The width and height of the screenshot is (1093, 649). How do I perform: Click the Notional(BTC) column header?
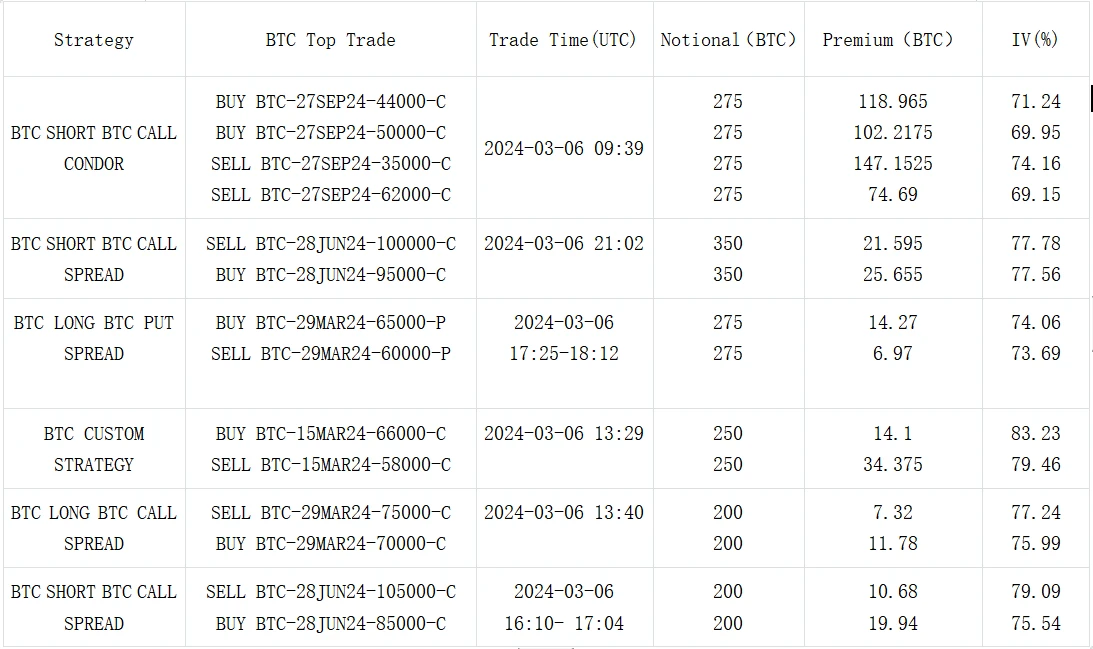[x=728, y=40]
